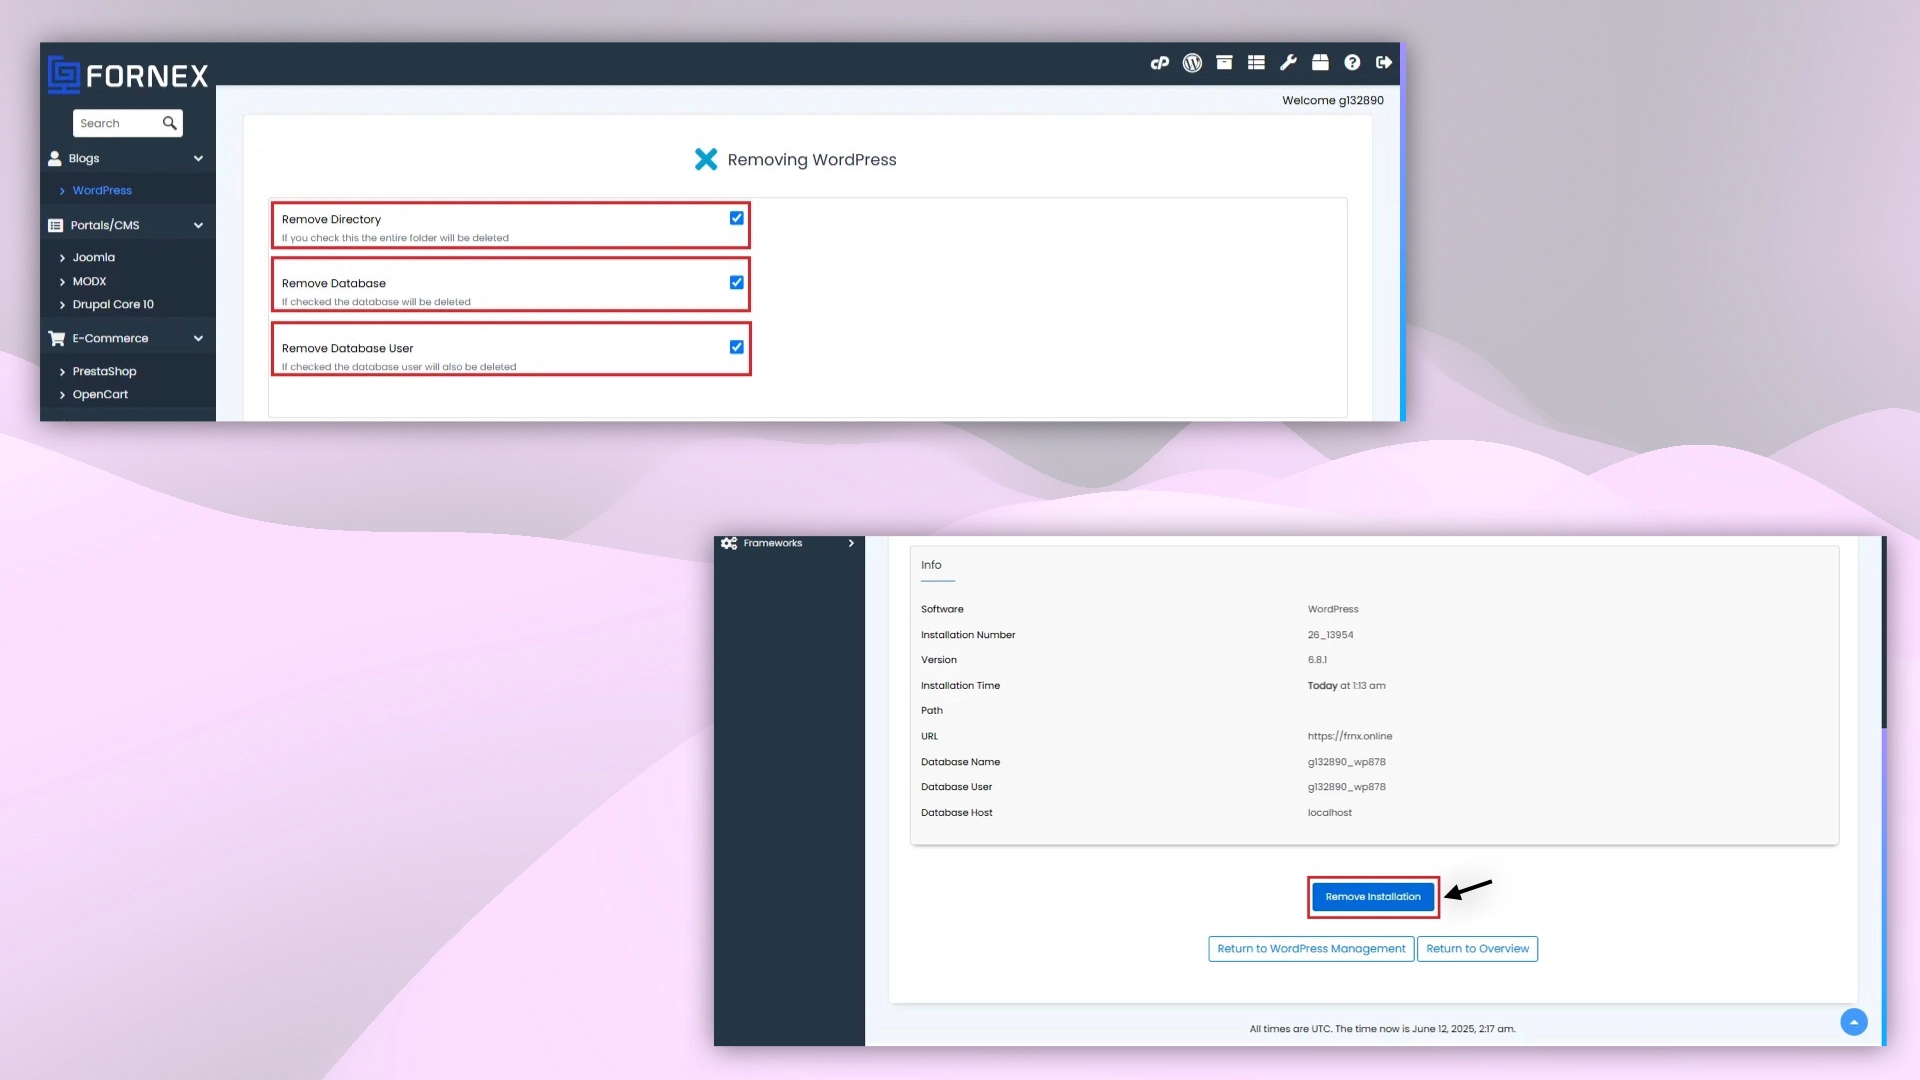Uncheck Remove Database User

tap(736, 347)
